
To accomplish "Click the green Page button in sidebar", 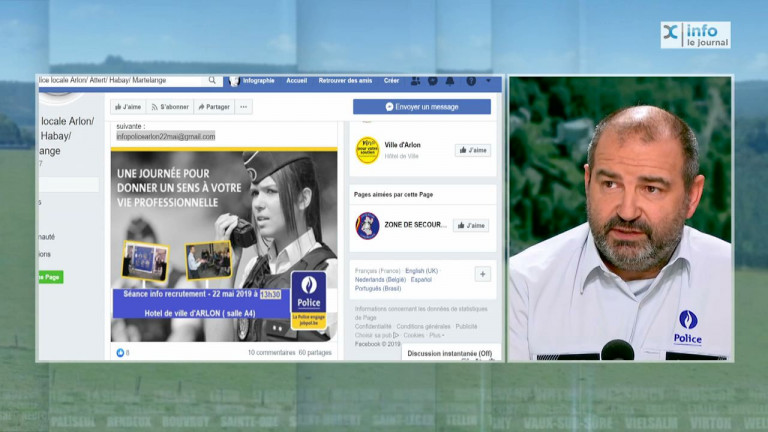I will click(x=50, y=277).
